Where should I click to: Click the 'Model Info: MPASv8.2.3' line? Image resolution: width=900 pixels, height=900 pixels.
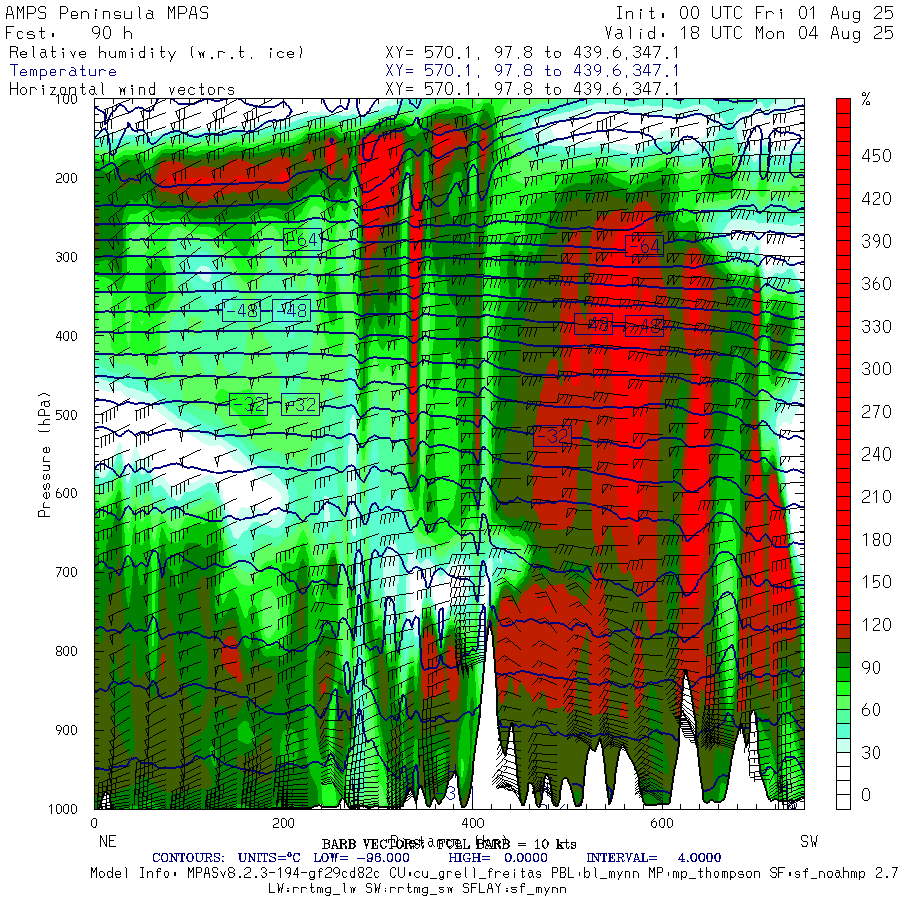point(494,874)
